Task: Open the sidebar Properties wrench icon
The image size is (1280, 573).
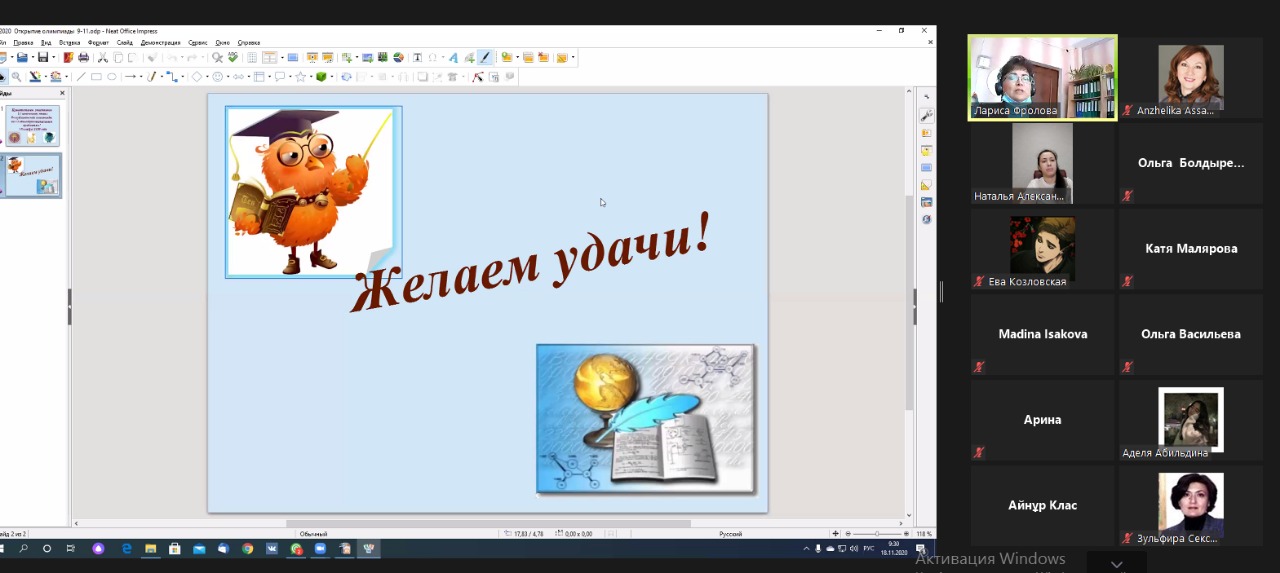Action: [x=926, y=116]
